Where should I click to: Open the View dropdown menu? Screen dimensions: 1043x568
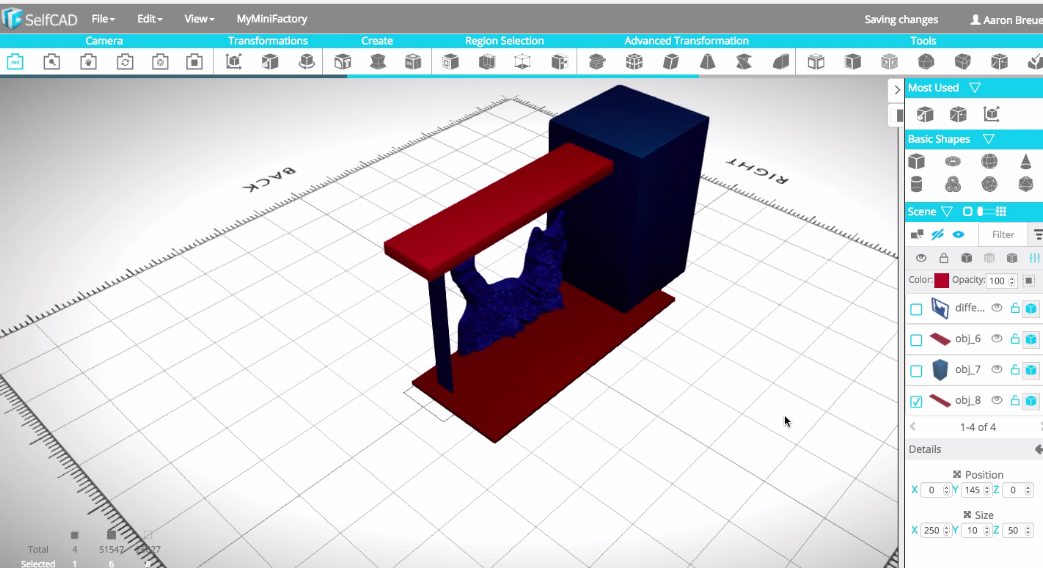click(x=199, y=19)
